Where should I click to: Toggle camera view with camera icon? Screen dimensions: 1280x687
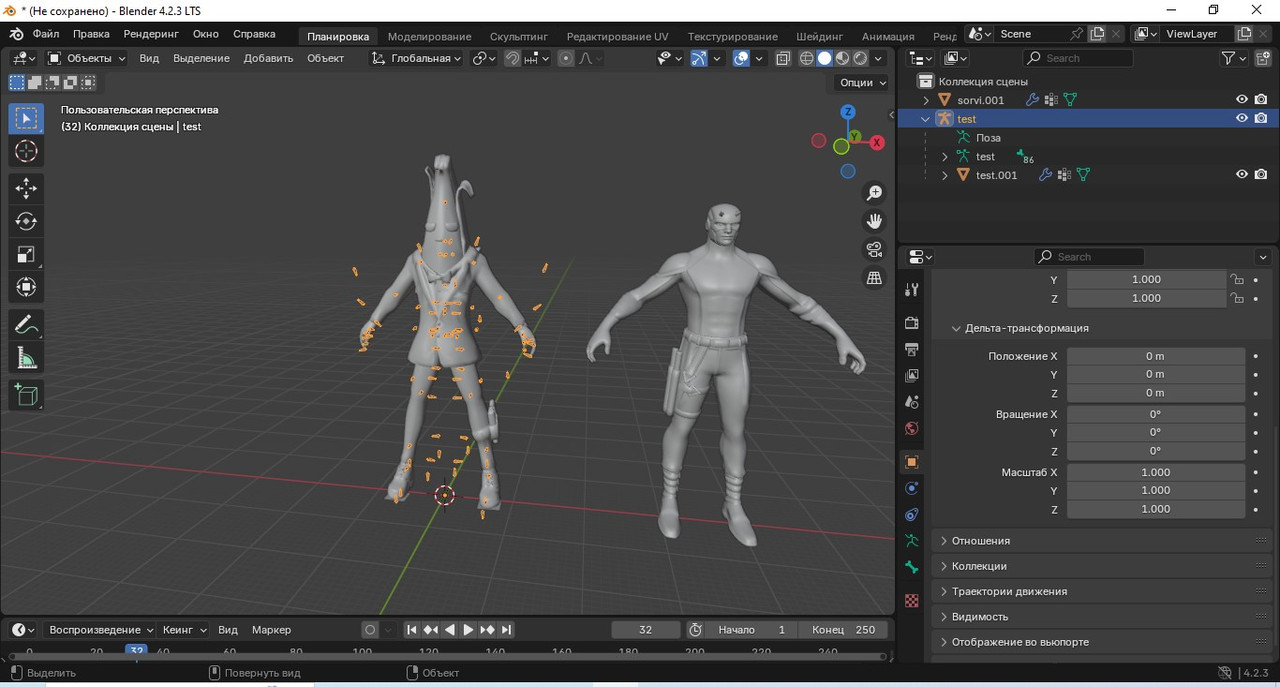875,250
